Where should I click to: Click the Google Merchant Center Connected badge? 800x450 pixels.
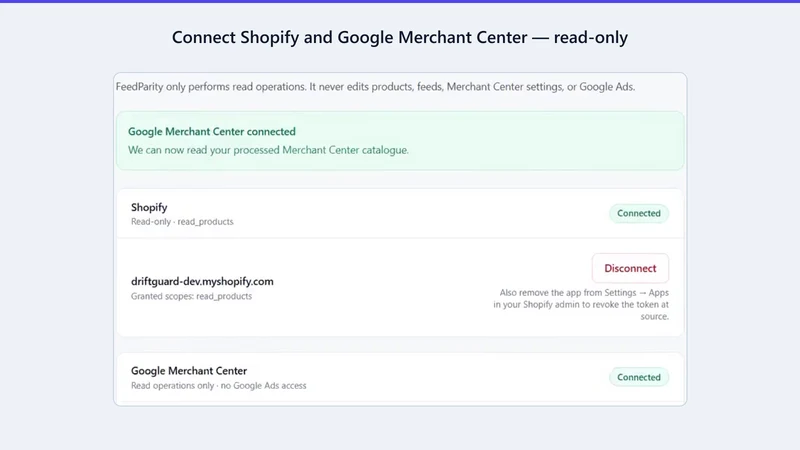pos(639,377)
